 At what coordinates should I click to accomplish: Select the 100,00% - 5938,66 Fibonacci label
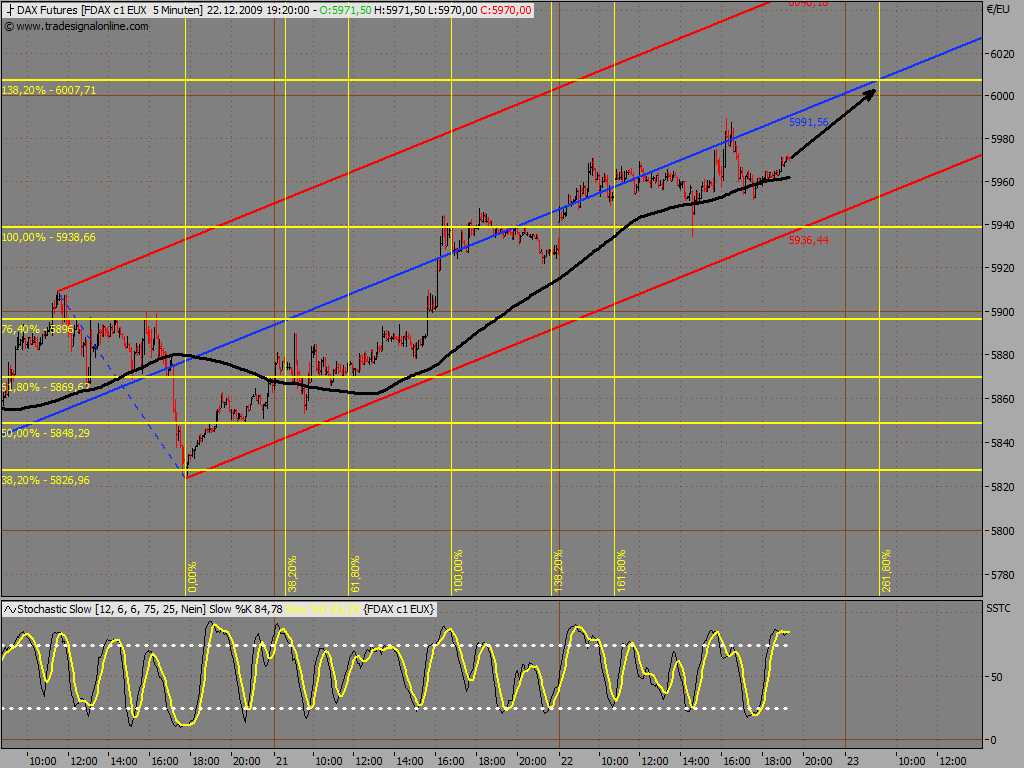pyautogui.click(x=49, y=237)
